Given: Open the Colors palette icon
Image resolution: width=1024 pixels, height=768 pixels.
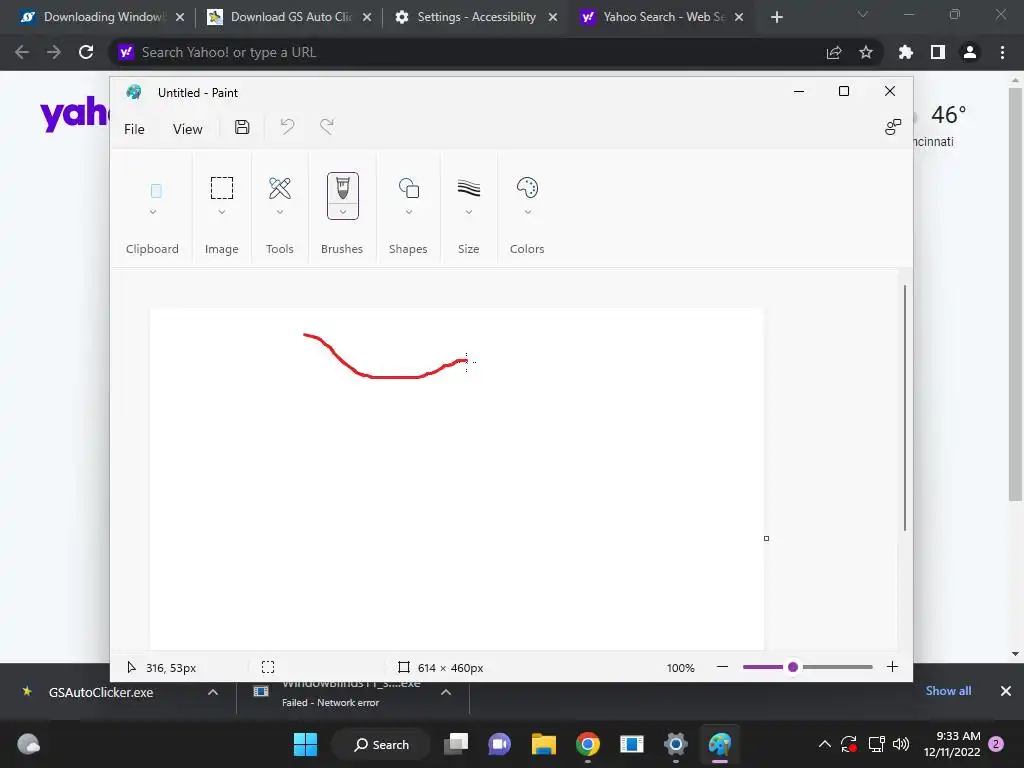Looking at the screenshot, I should (527, 188).
